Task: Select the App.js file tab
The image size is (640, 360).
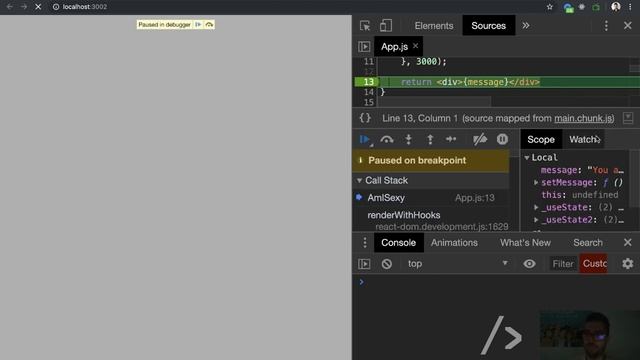Action: [x=394, y=47]
